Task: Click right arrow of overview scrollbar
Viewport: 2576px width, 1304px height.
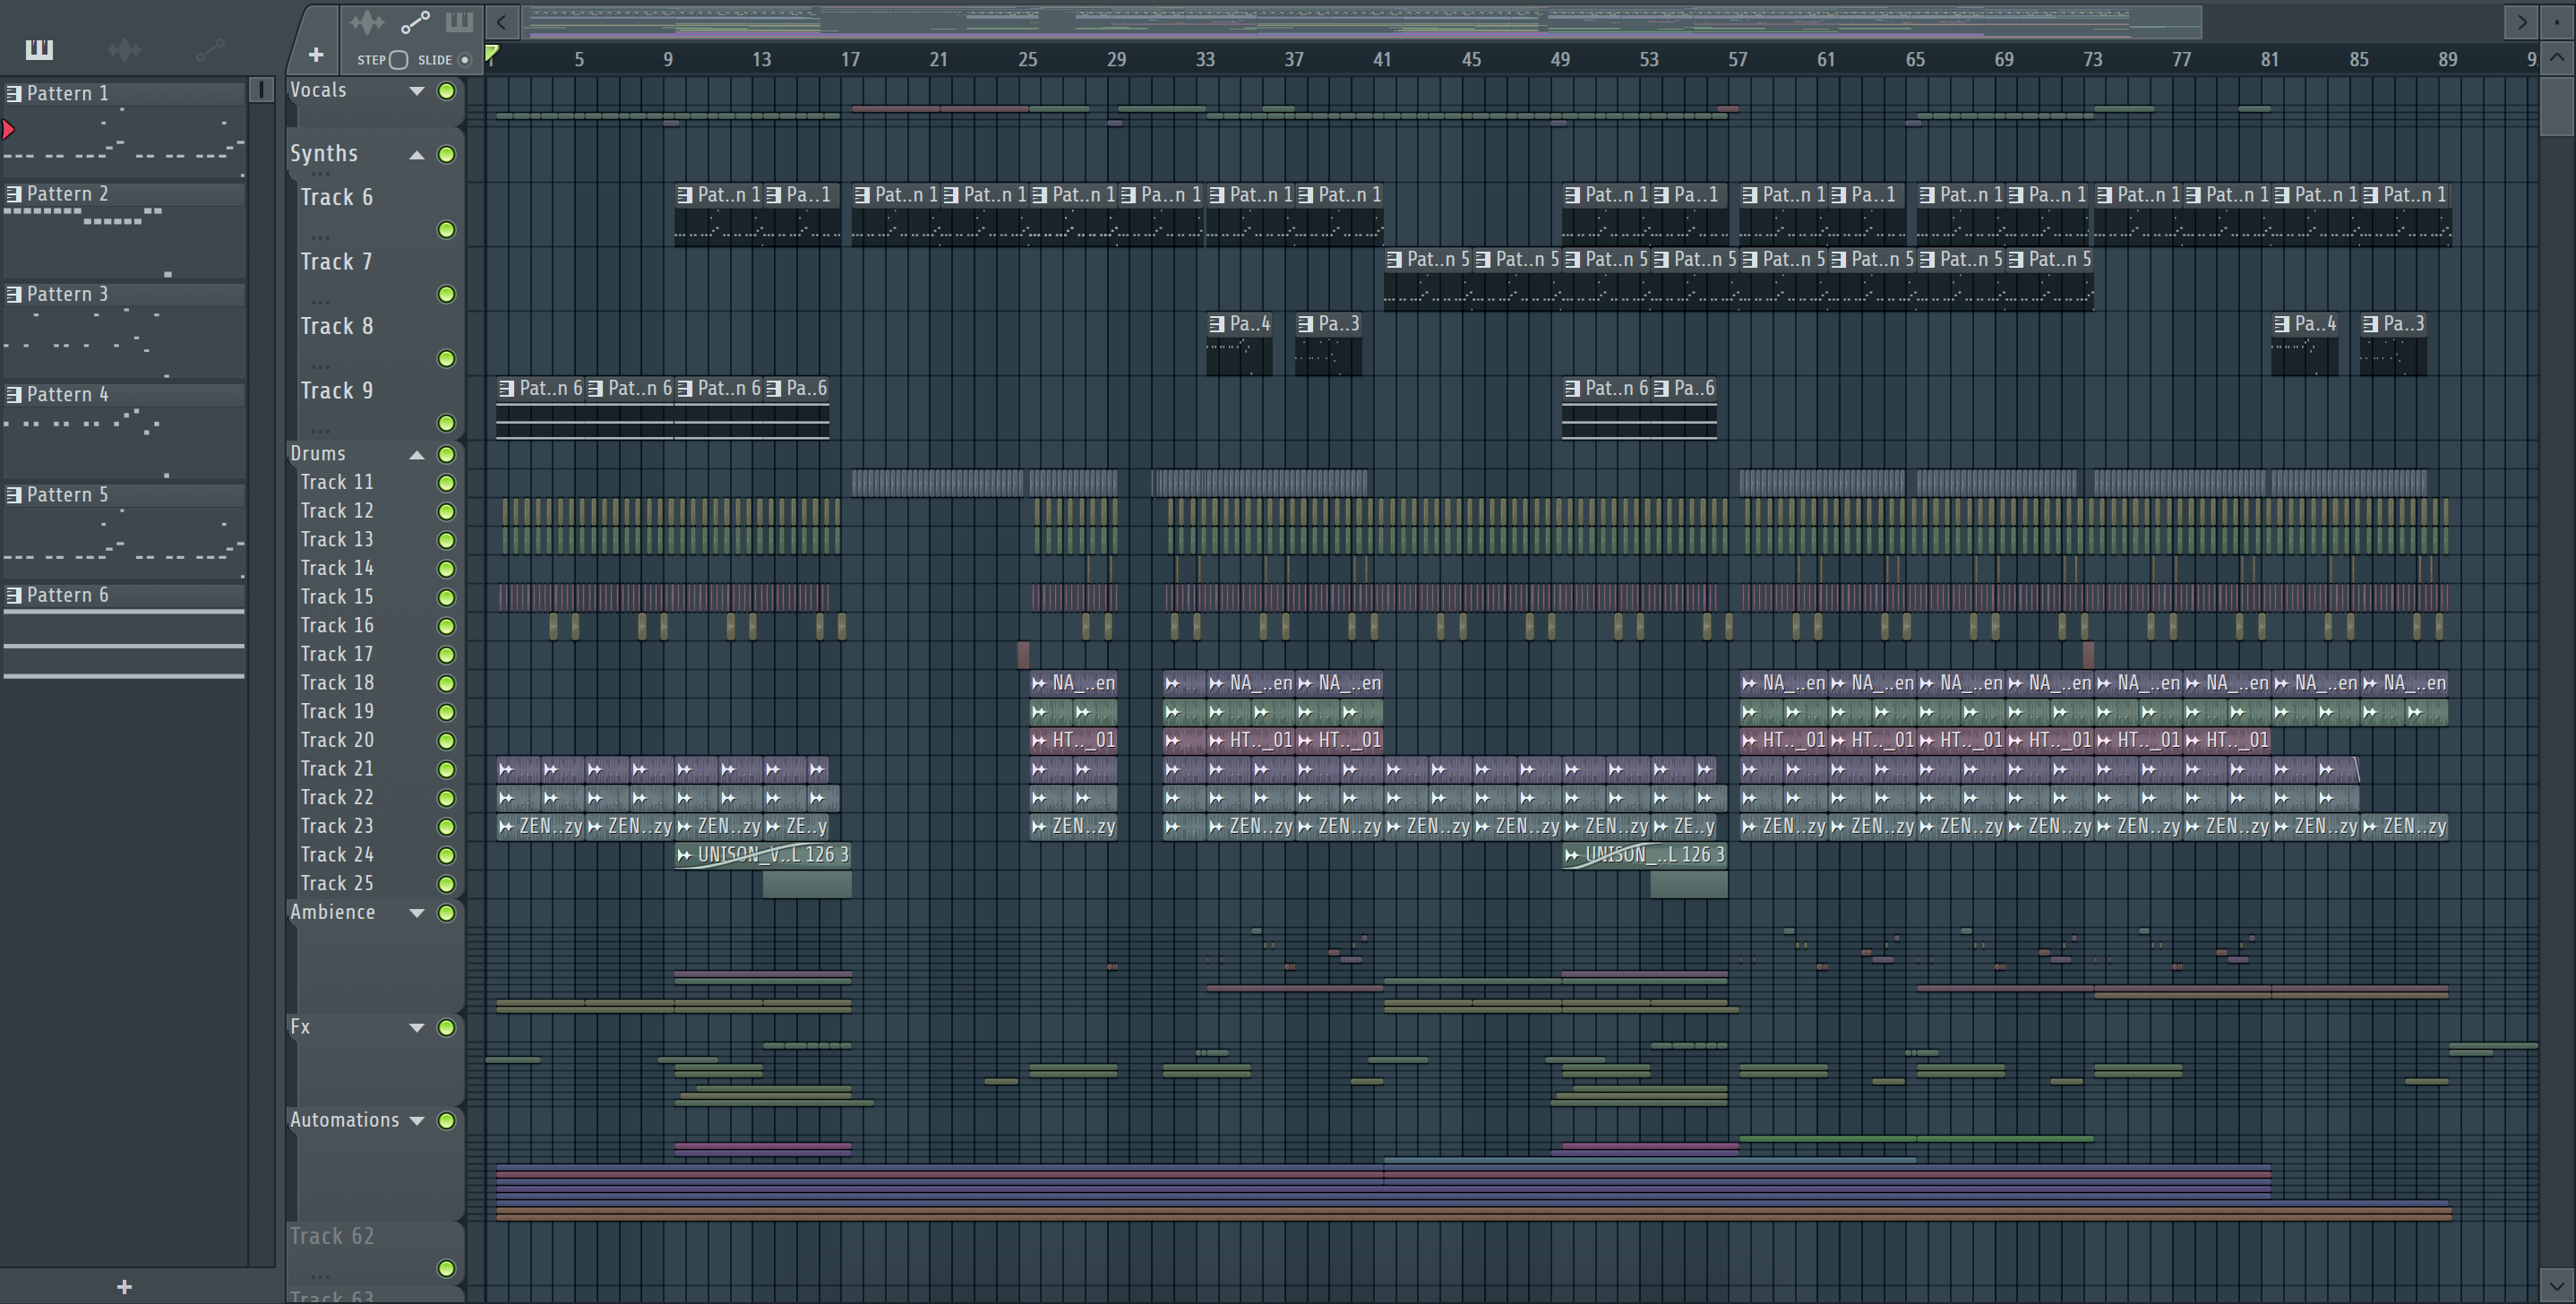Action: 2521,21
